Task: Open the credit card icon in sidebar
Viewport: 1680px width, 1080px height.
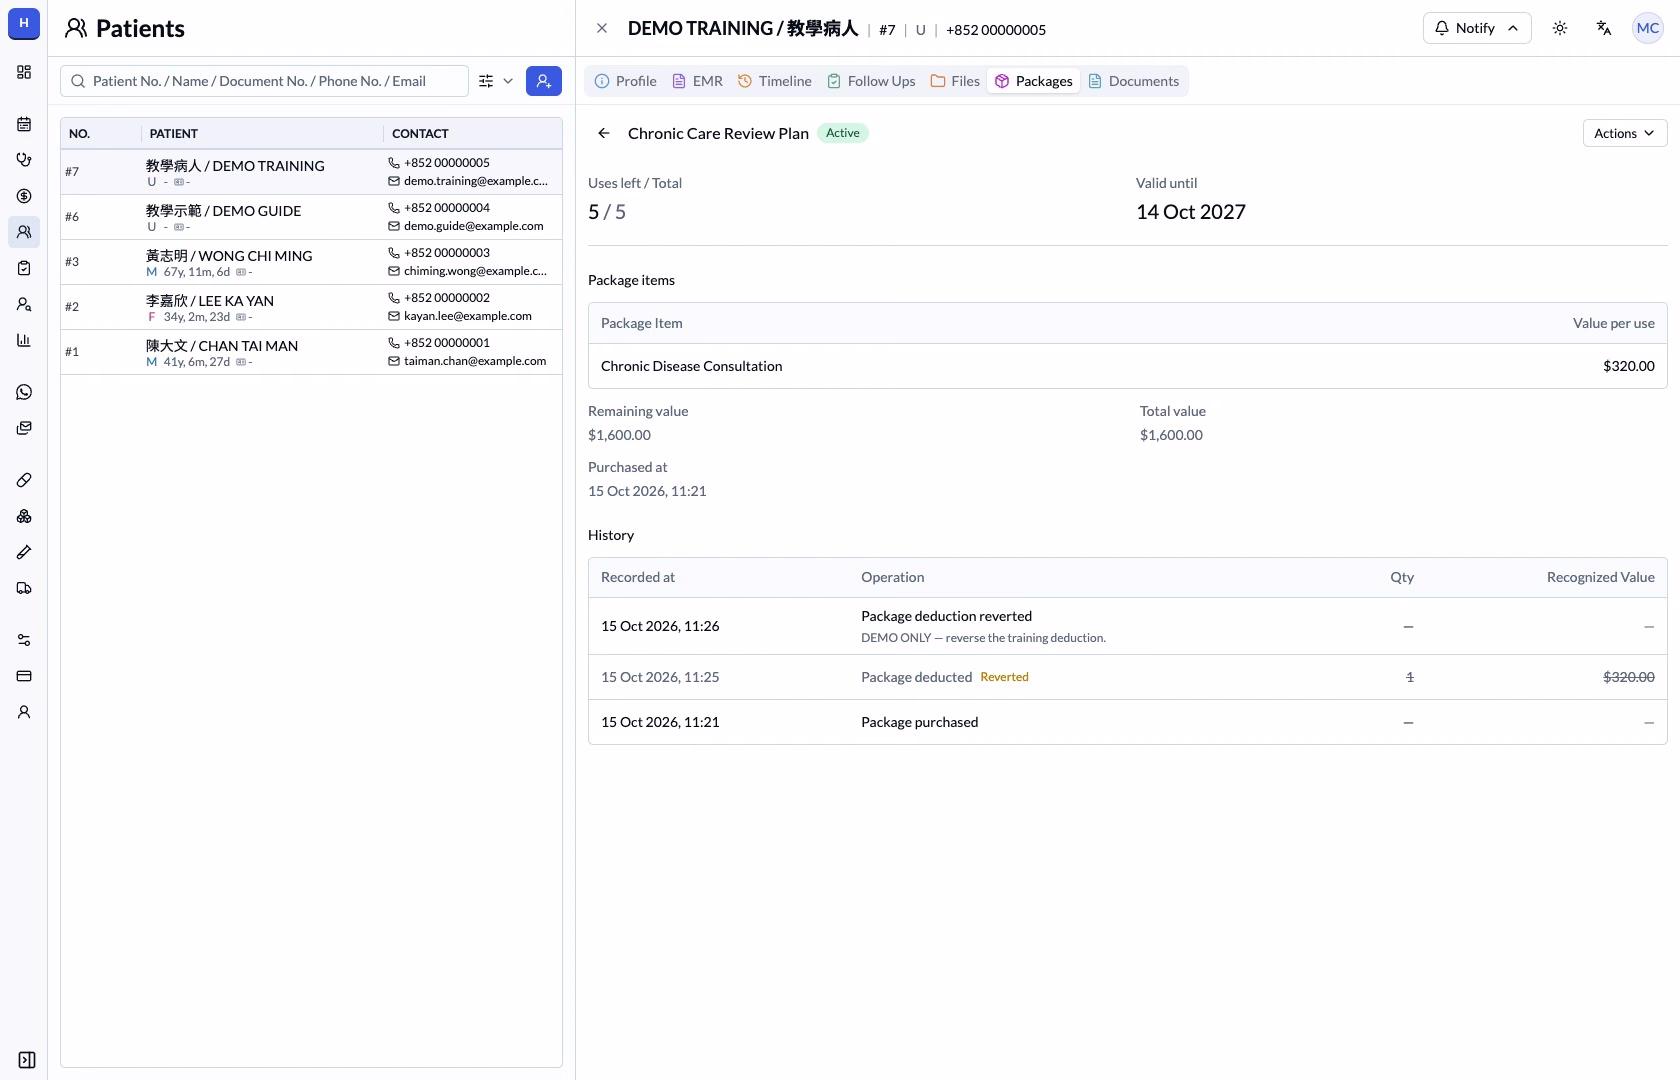Action: tap(24, 676)
